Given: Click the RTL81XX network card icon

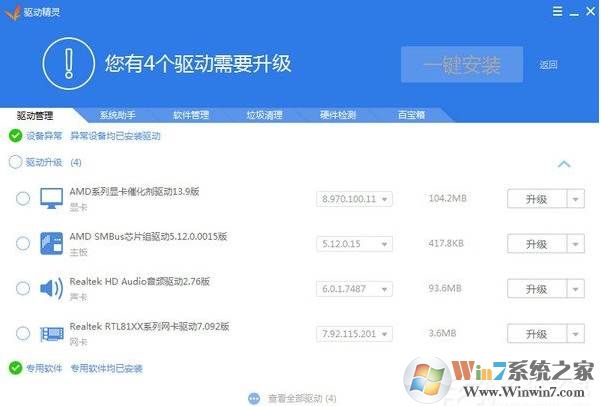Looking at the screenshot, I should [x=51, y=334].
